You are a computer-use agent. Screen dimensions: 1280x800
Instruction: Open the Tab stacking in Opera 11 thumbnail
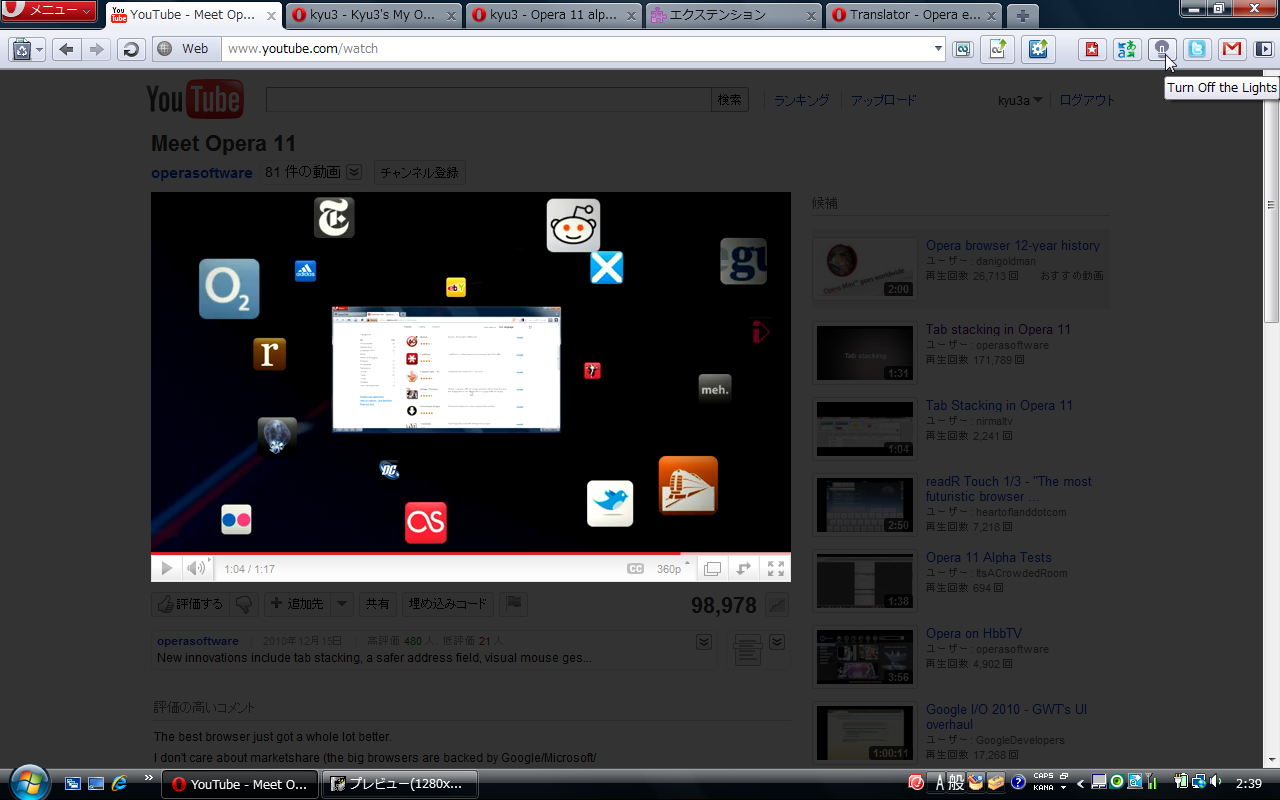pyautogui.click(x=865, y=353)
